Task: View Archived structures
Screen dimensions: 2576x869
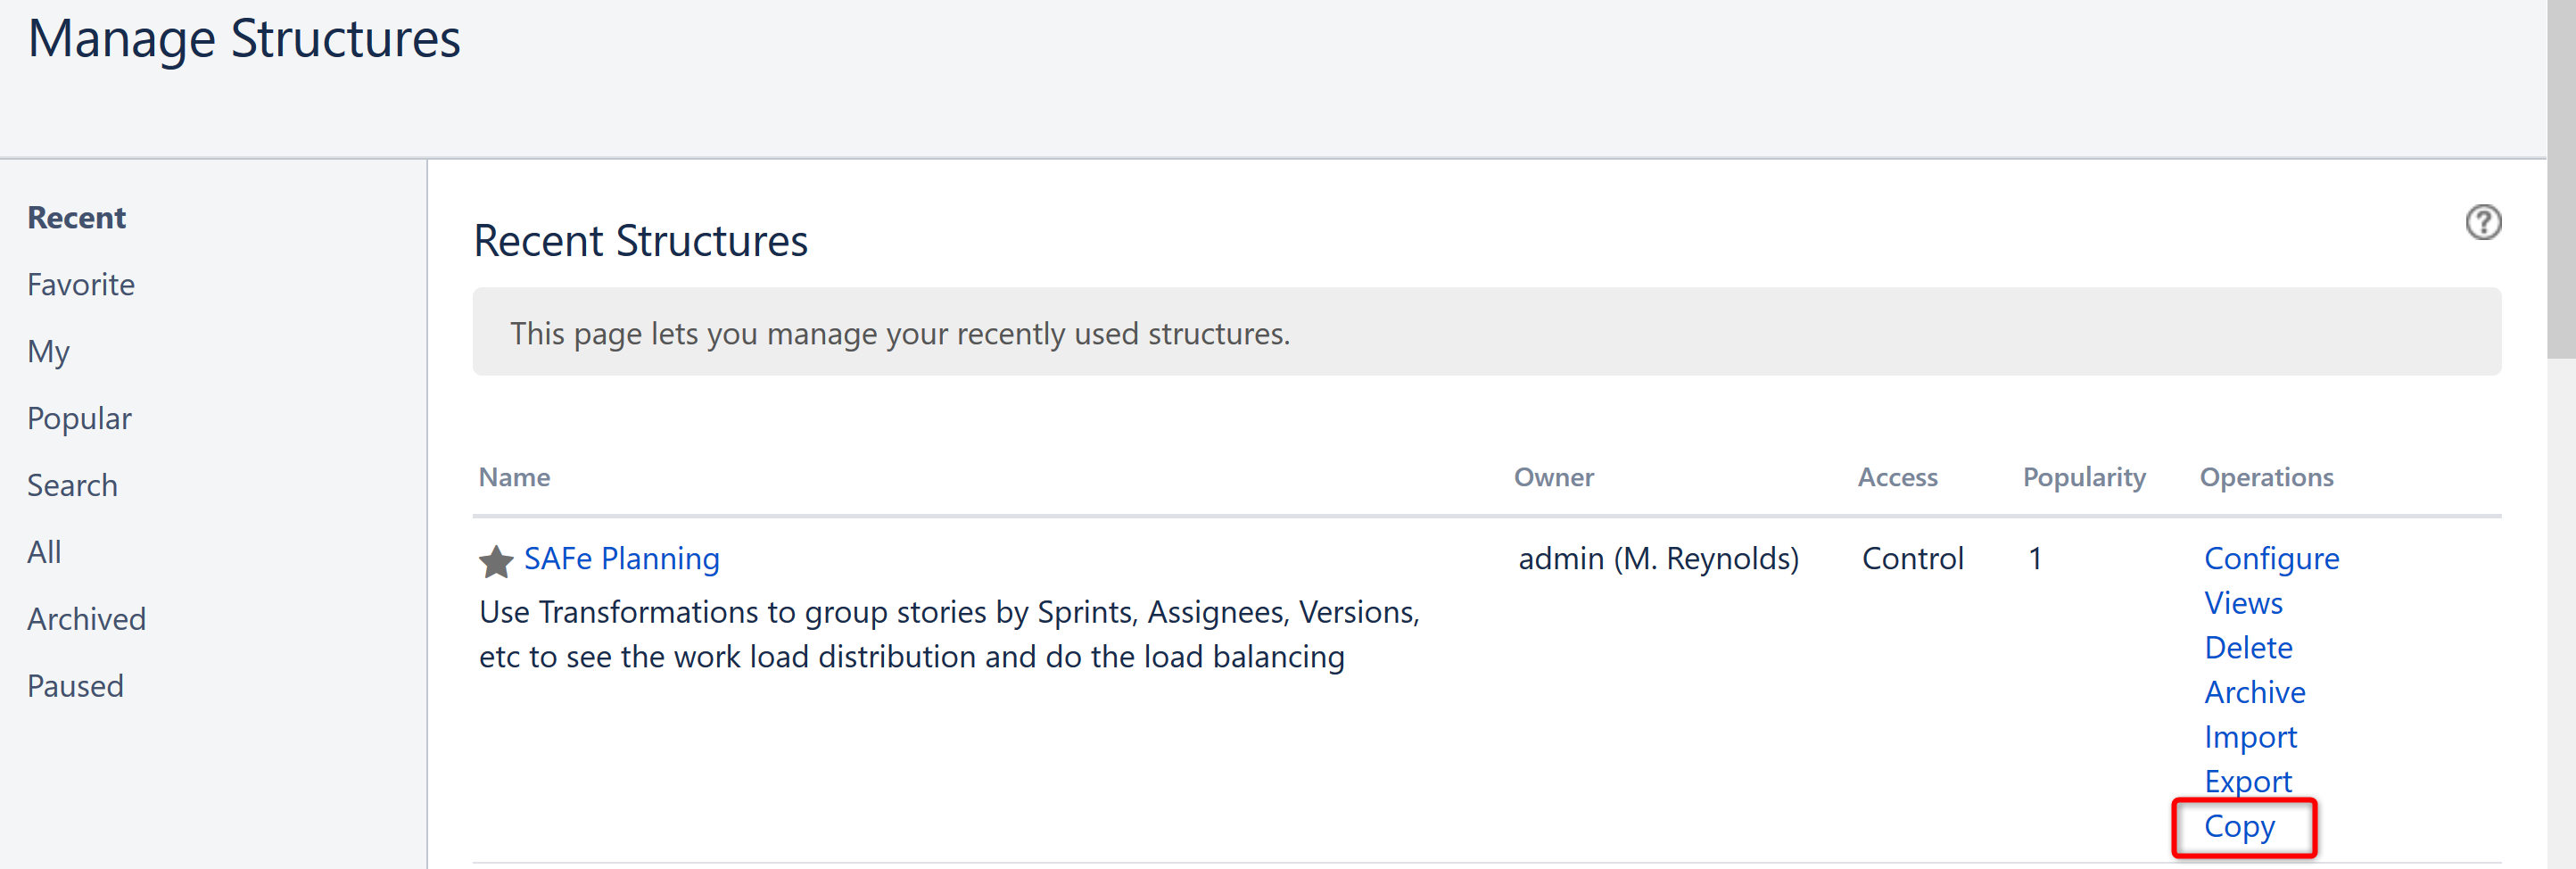Action: (87, 618)
